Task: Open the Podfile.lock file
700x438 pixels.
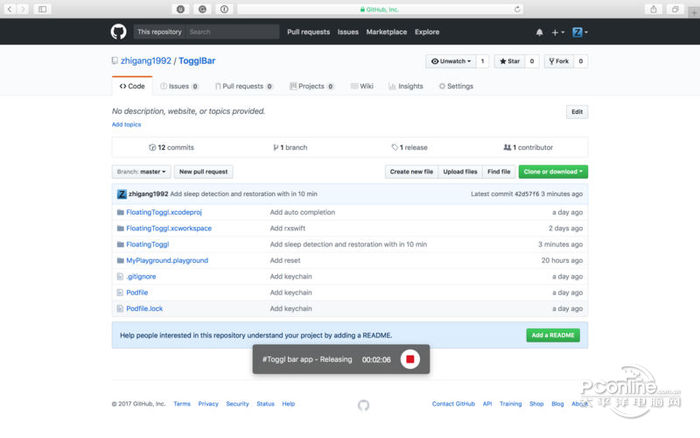Action: (144, 308)
